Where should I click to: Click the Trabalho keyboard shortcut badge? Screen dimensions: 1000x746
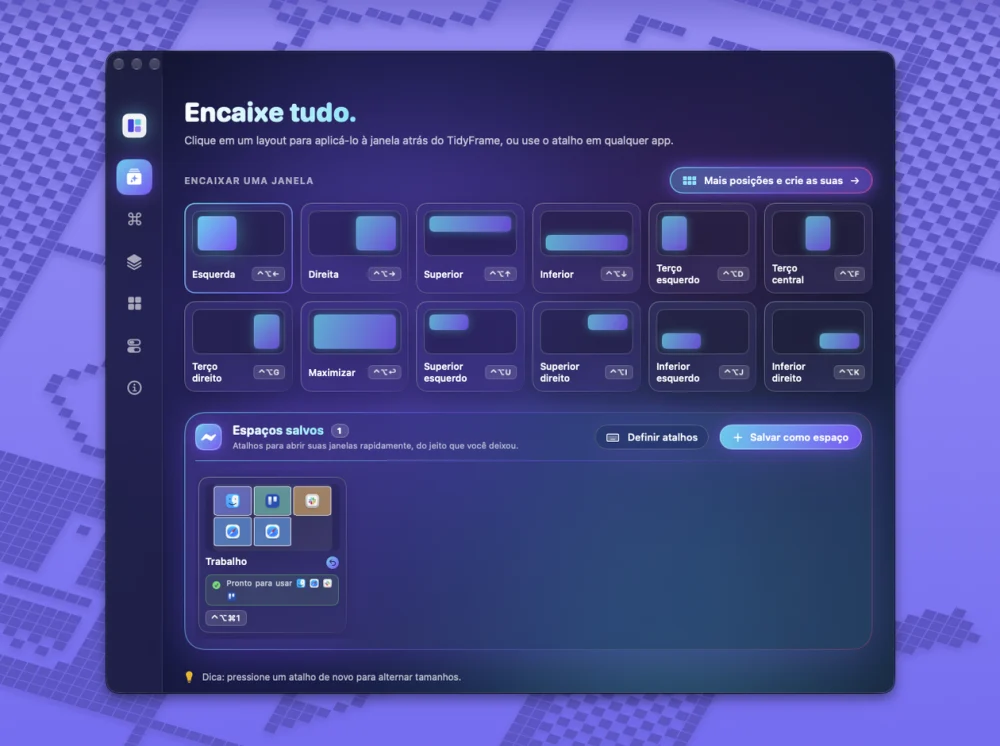tap(226, 618)
